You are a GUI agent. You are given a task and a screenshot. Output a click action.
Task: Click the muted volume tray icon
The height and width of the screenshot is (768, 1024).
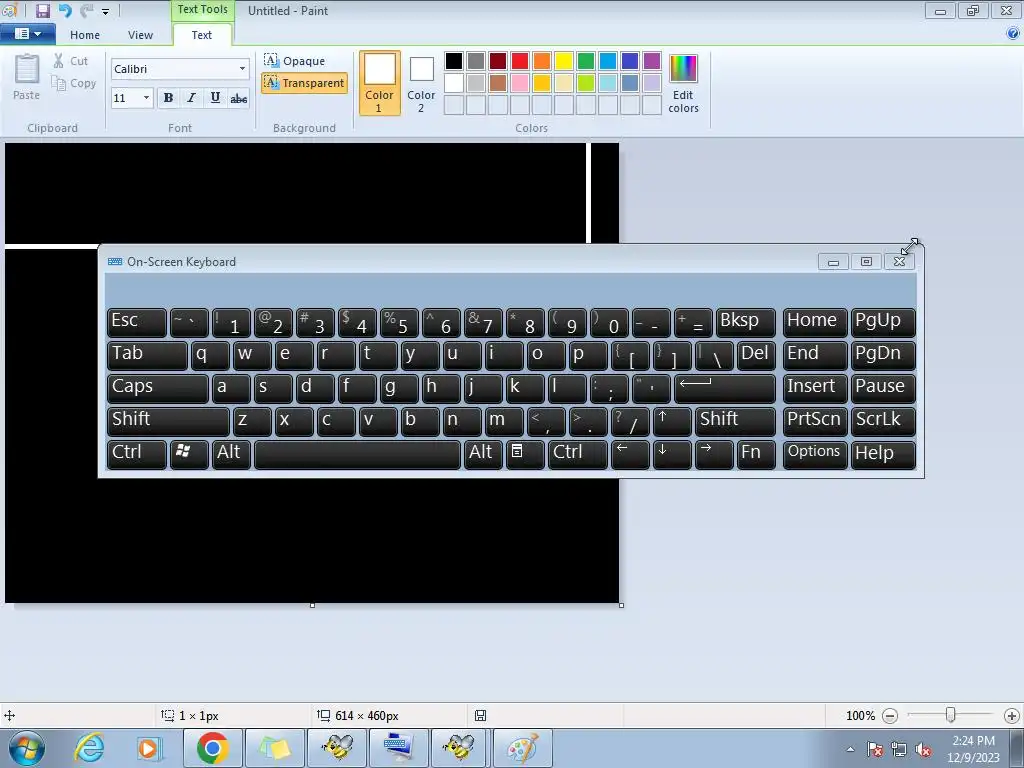(923, 750)
